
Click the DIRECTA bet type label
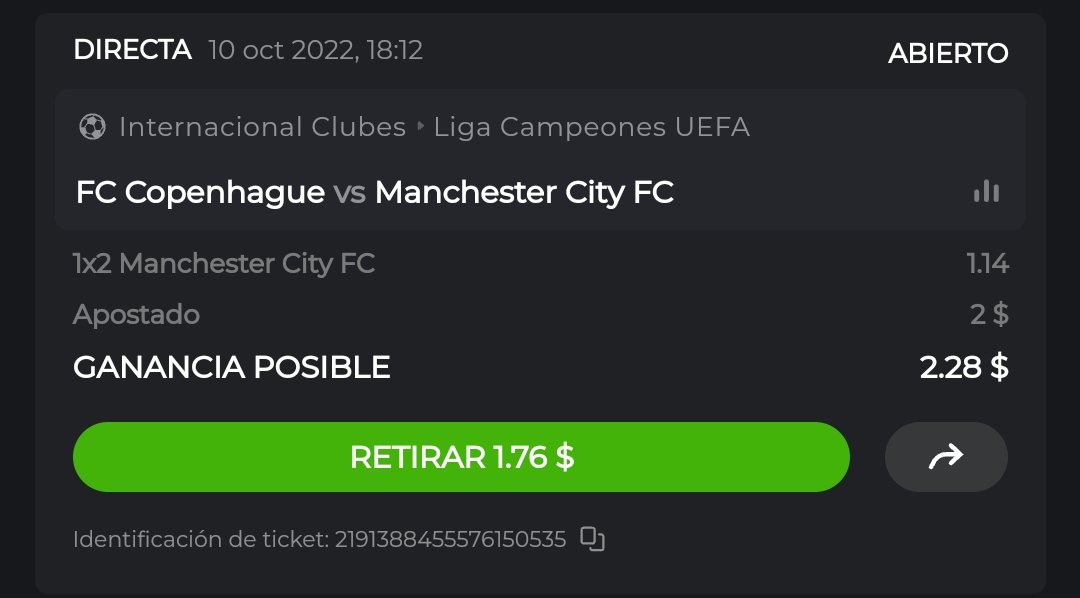coord(132,50)
